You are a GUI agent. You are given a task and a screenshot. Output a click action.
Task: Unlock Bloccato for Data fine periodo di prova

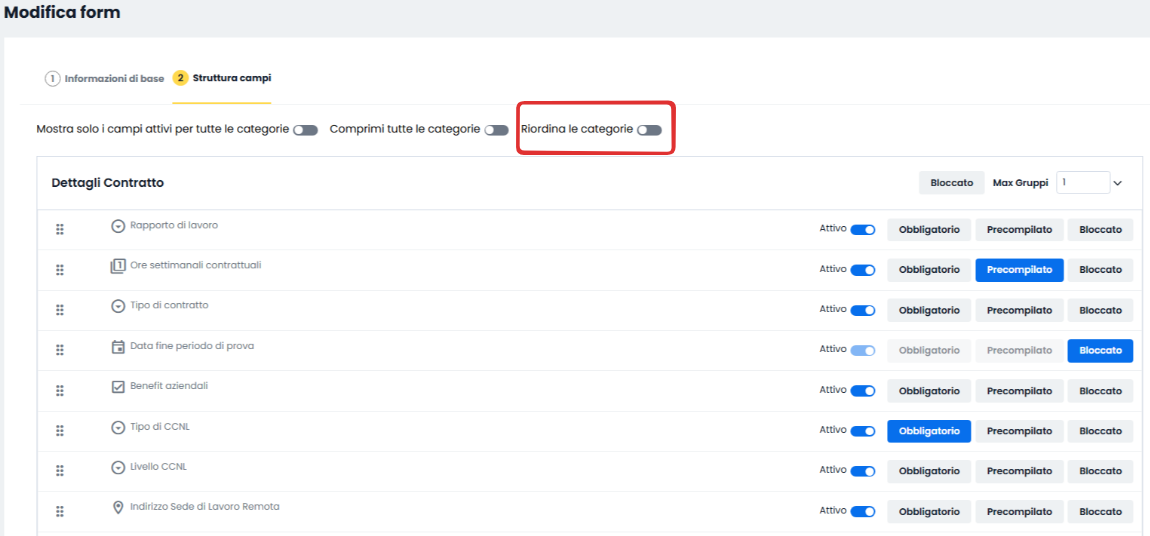1100,350
